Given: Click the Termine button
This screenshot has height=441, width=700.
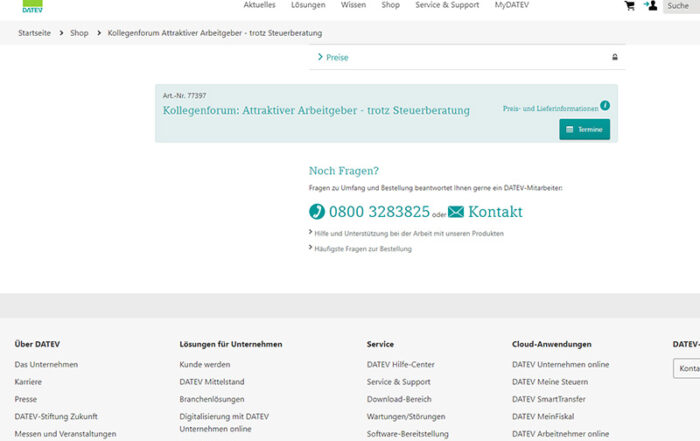Looking at the screenshot, I should (584, 129).
